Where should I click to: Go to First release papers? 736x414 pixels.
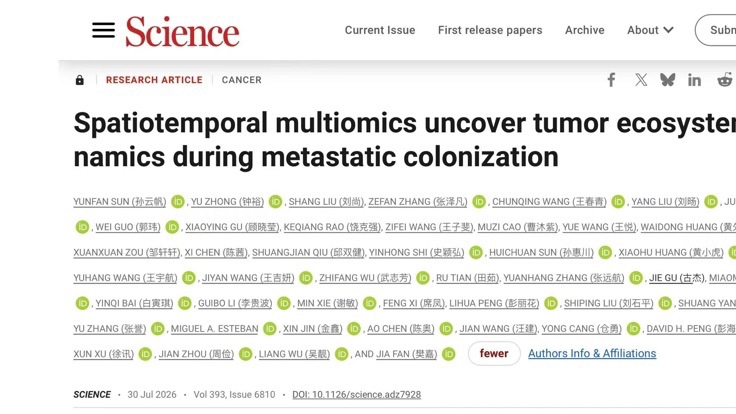pyautogui.click(x=490, y=30)
